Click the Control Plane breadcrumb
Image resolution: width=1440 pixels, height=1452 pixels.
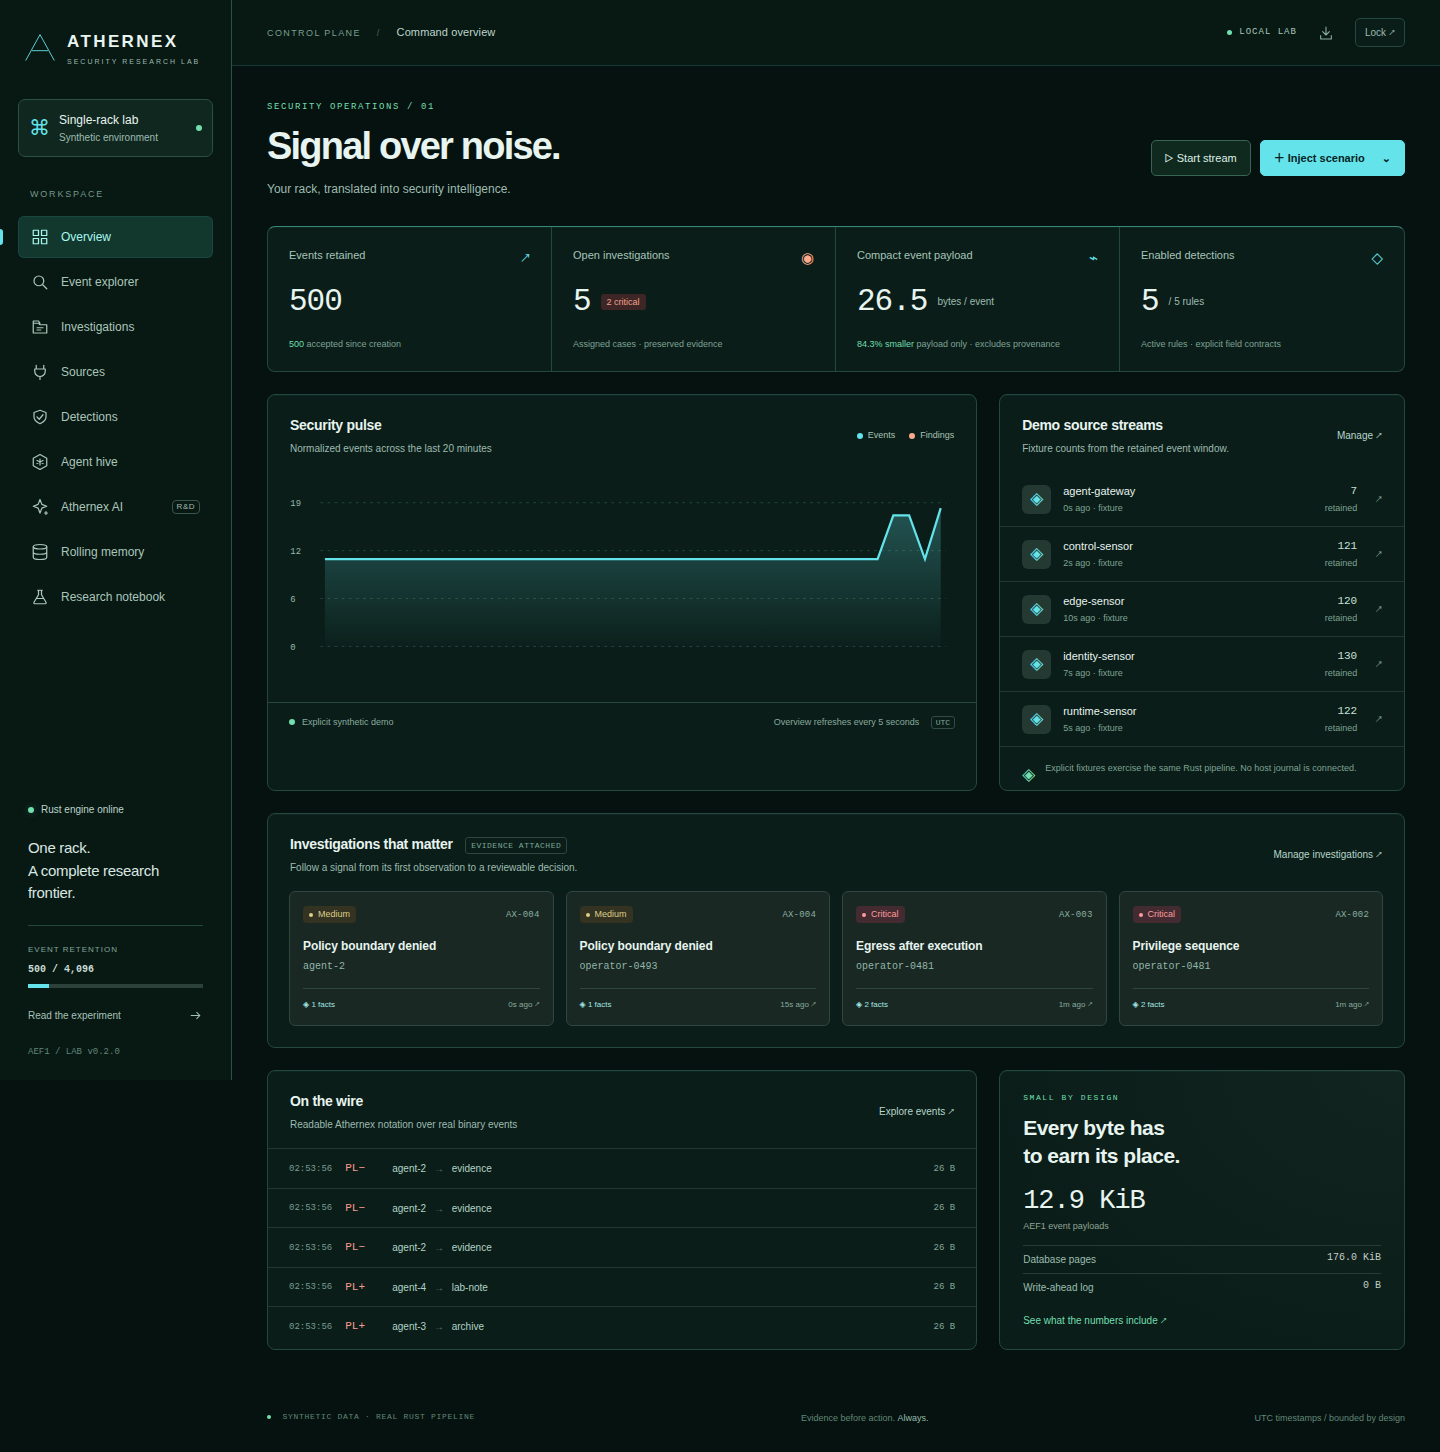313,33
